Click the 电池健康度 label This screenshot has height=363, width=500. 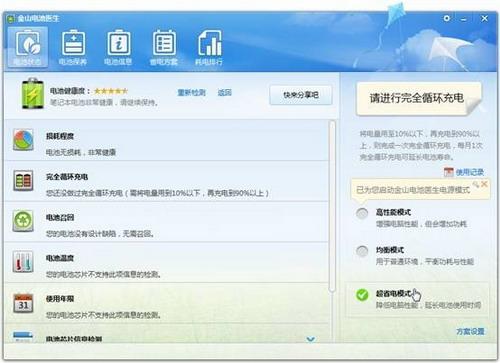(70, 91)
